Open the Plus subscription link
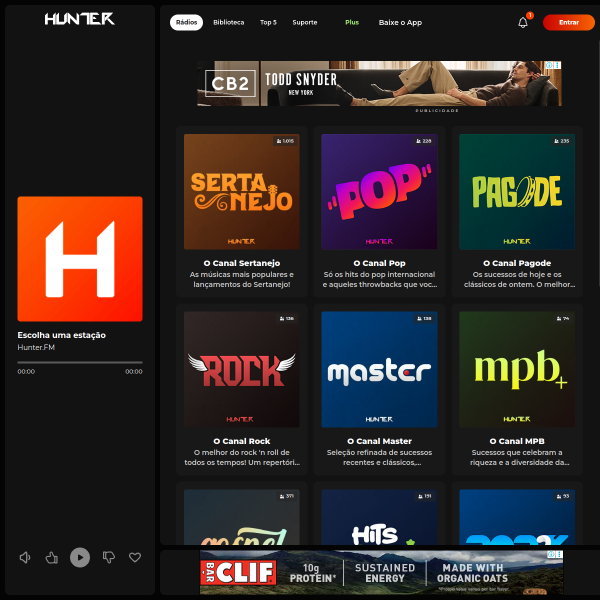This screenshot has width=600, height=600. point(352,23)
